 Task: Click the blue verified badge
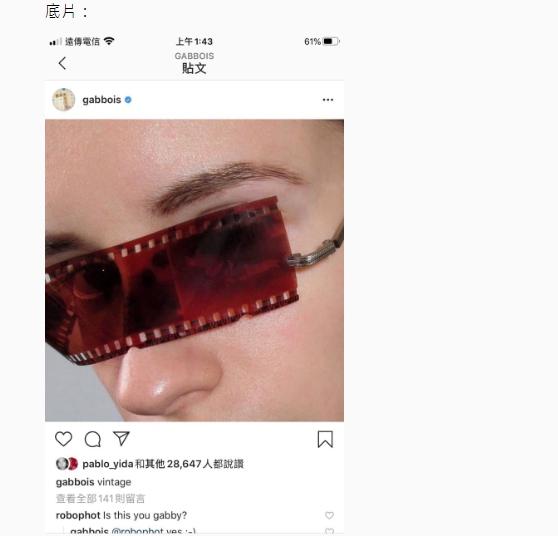point(128,100)
